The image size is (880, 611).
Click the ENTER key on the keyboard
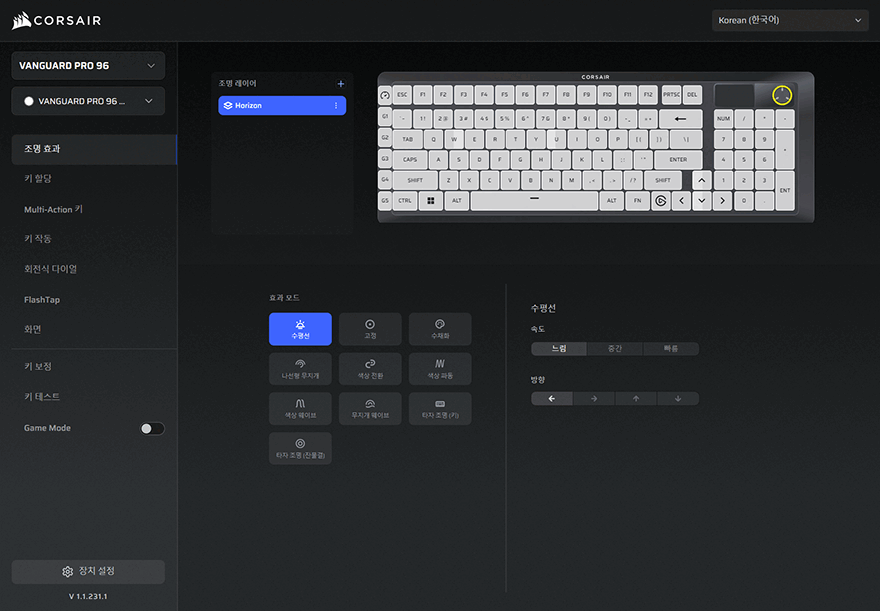pyautogui.click(x=678, y=160)
